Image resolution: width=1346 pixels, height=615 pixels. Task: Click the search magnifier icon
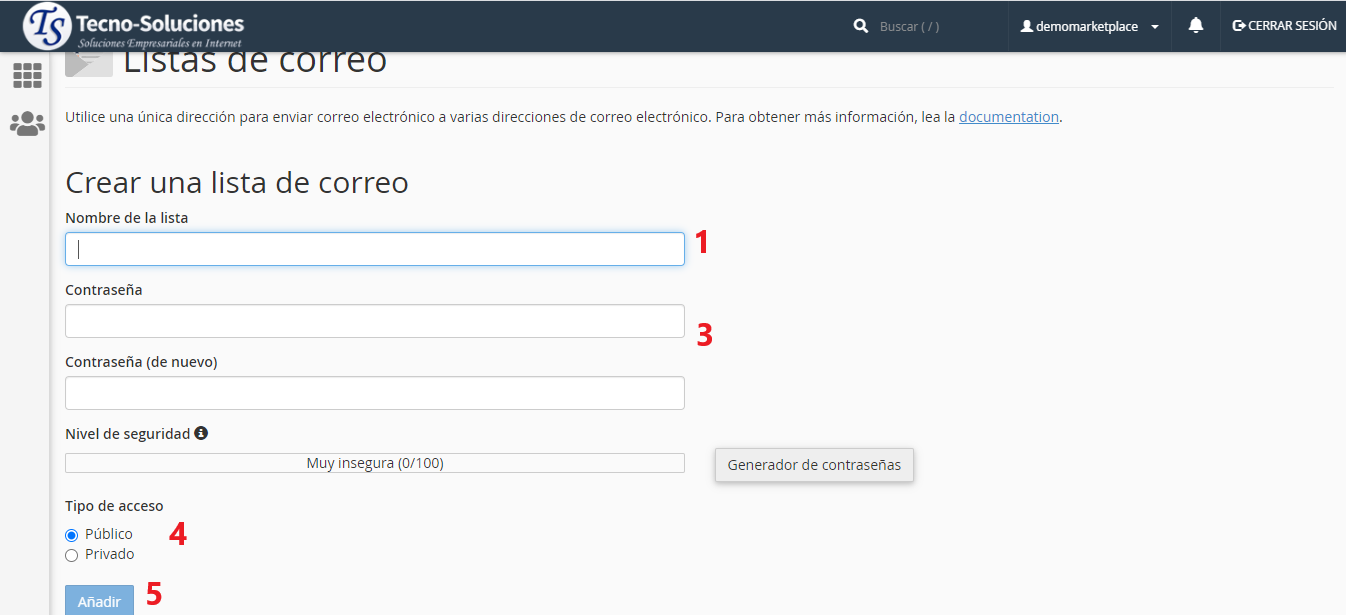(860, 27)
